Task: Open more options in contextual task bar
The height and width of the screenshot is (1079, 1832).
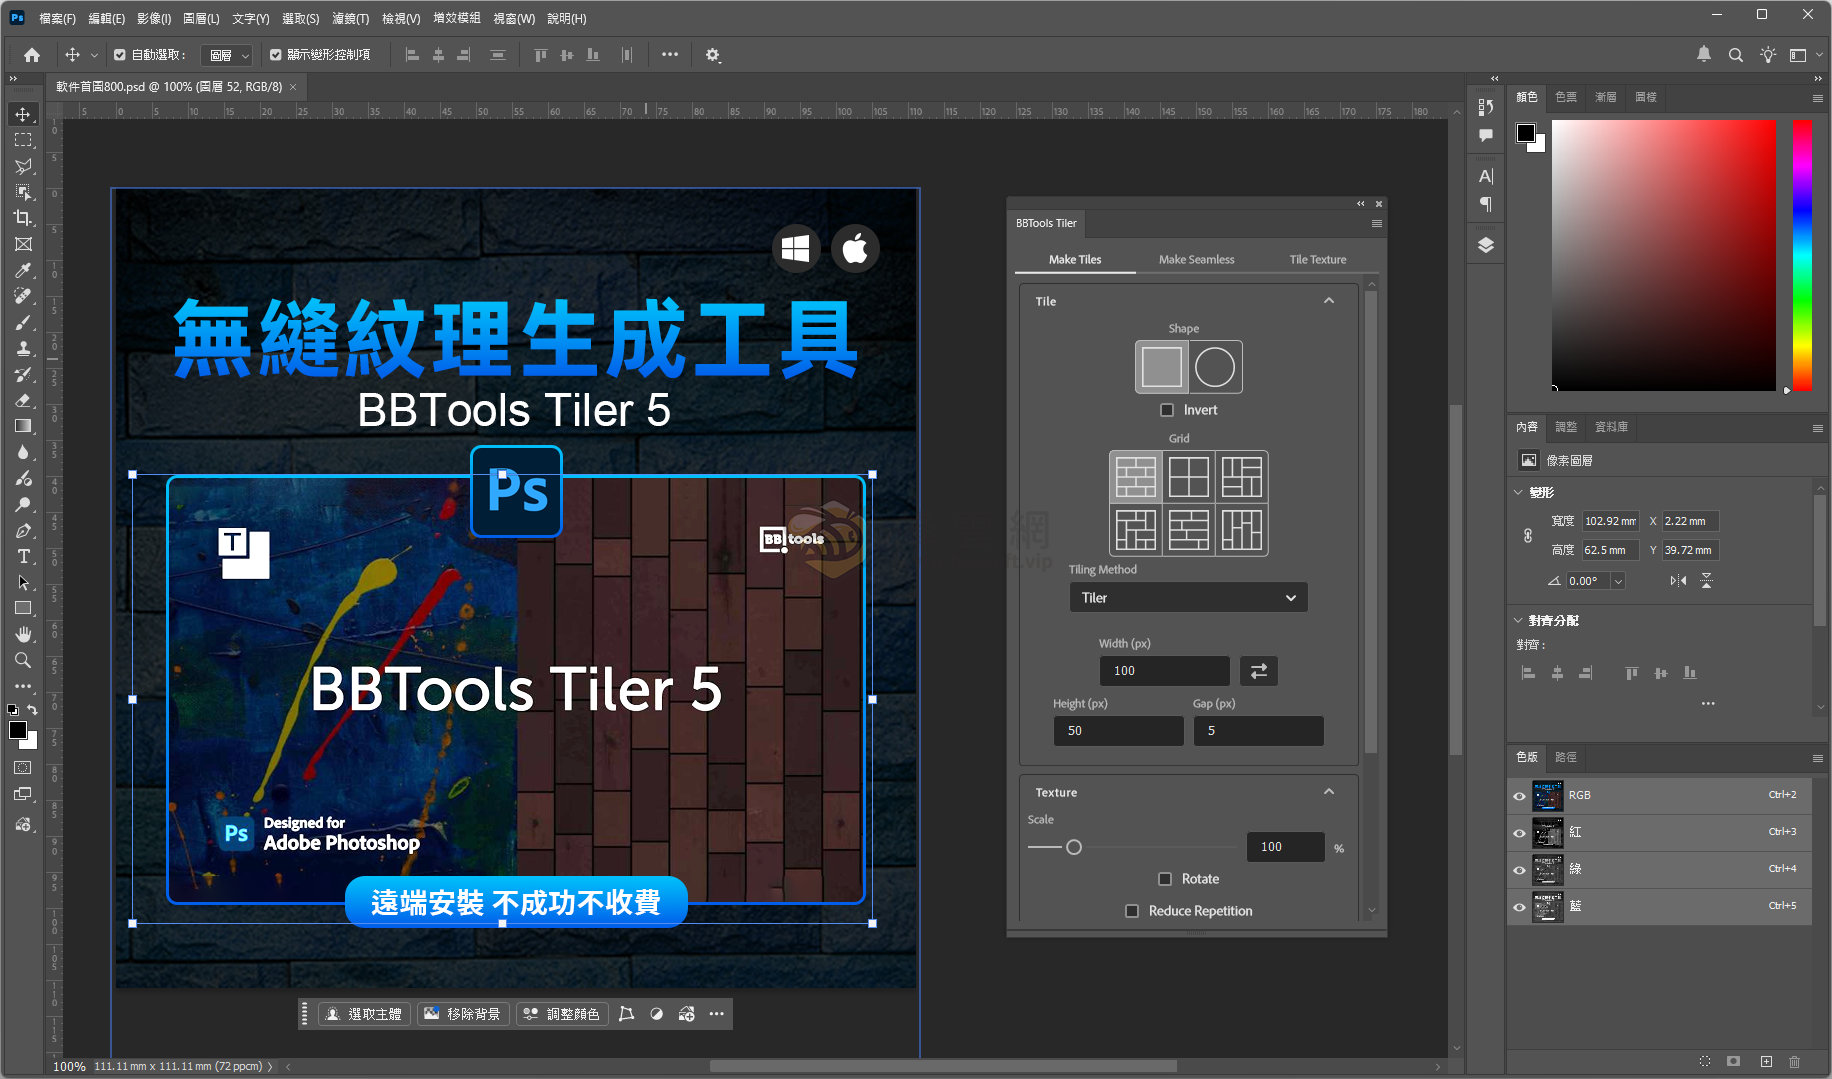Action: pos(717,1014)
